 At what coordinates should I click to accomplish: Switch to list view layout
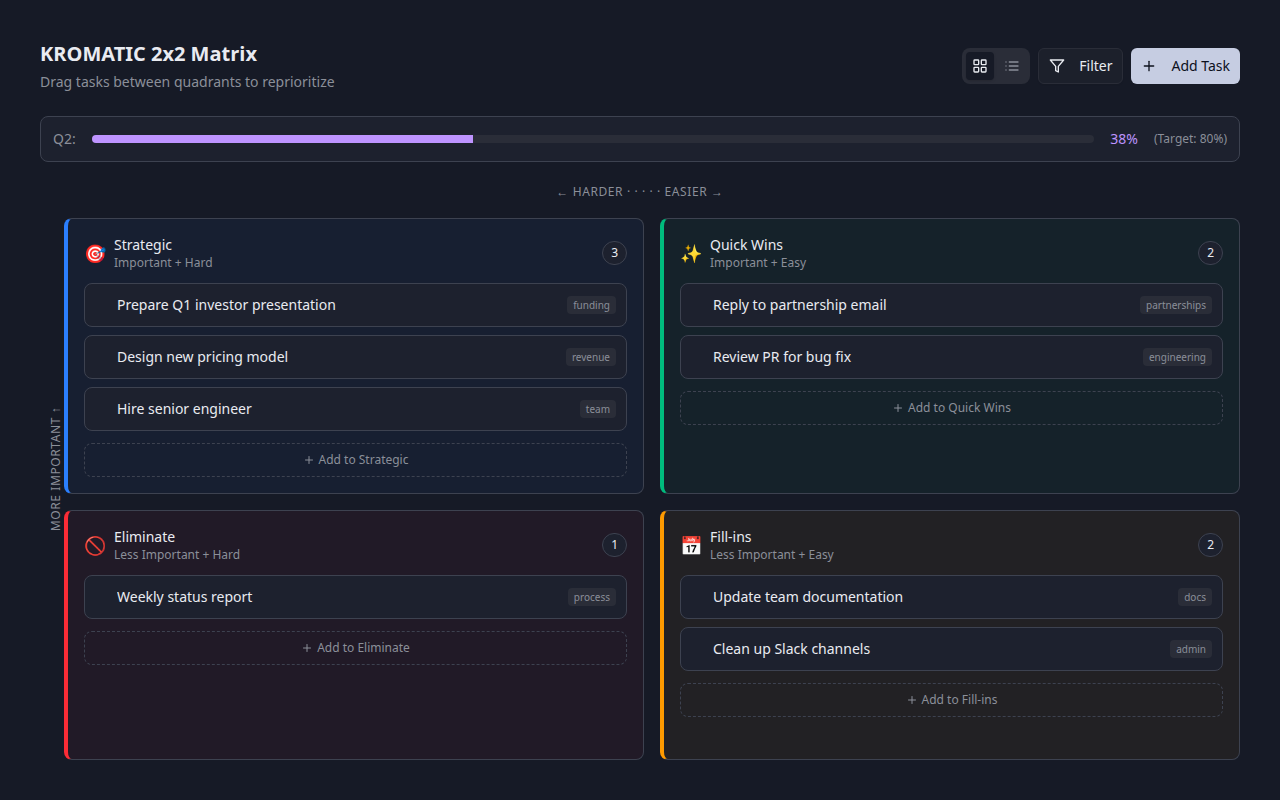click(x=1012, y=66)
